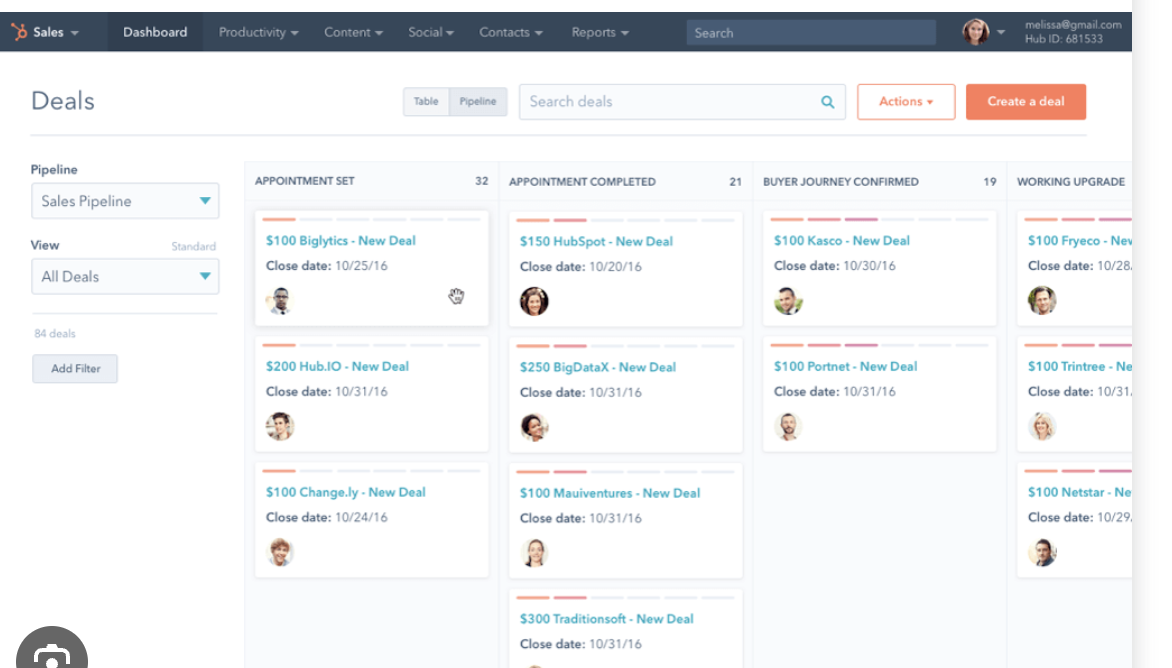The width and height of the screenshot is (1172, 668).
Task: Click the Create a deal button
Action: pyautogui.click(x=1025, y=101)
